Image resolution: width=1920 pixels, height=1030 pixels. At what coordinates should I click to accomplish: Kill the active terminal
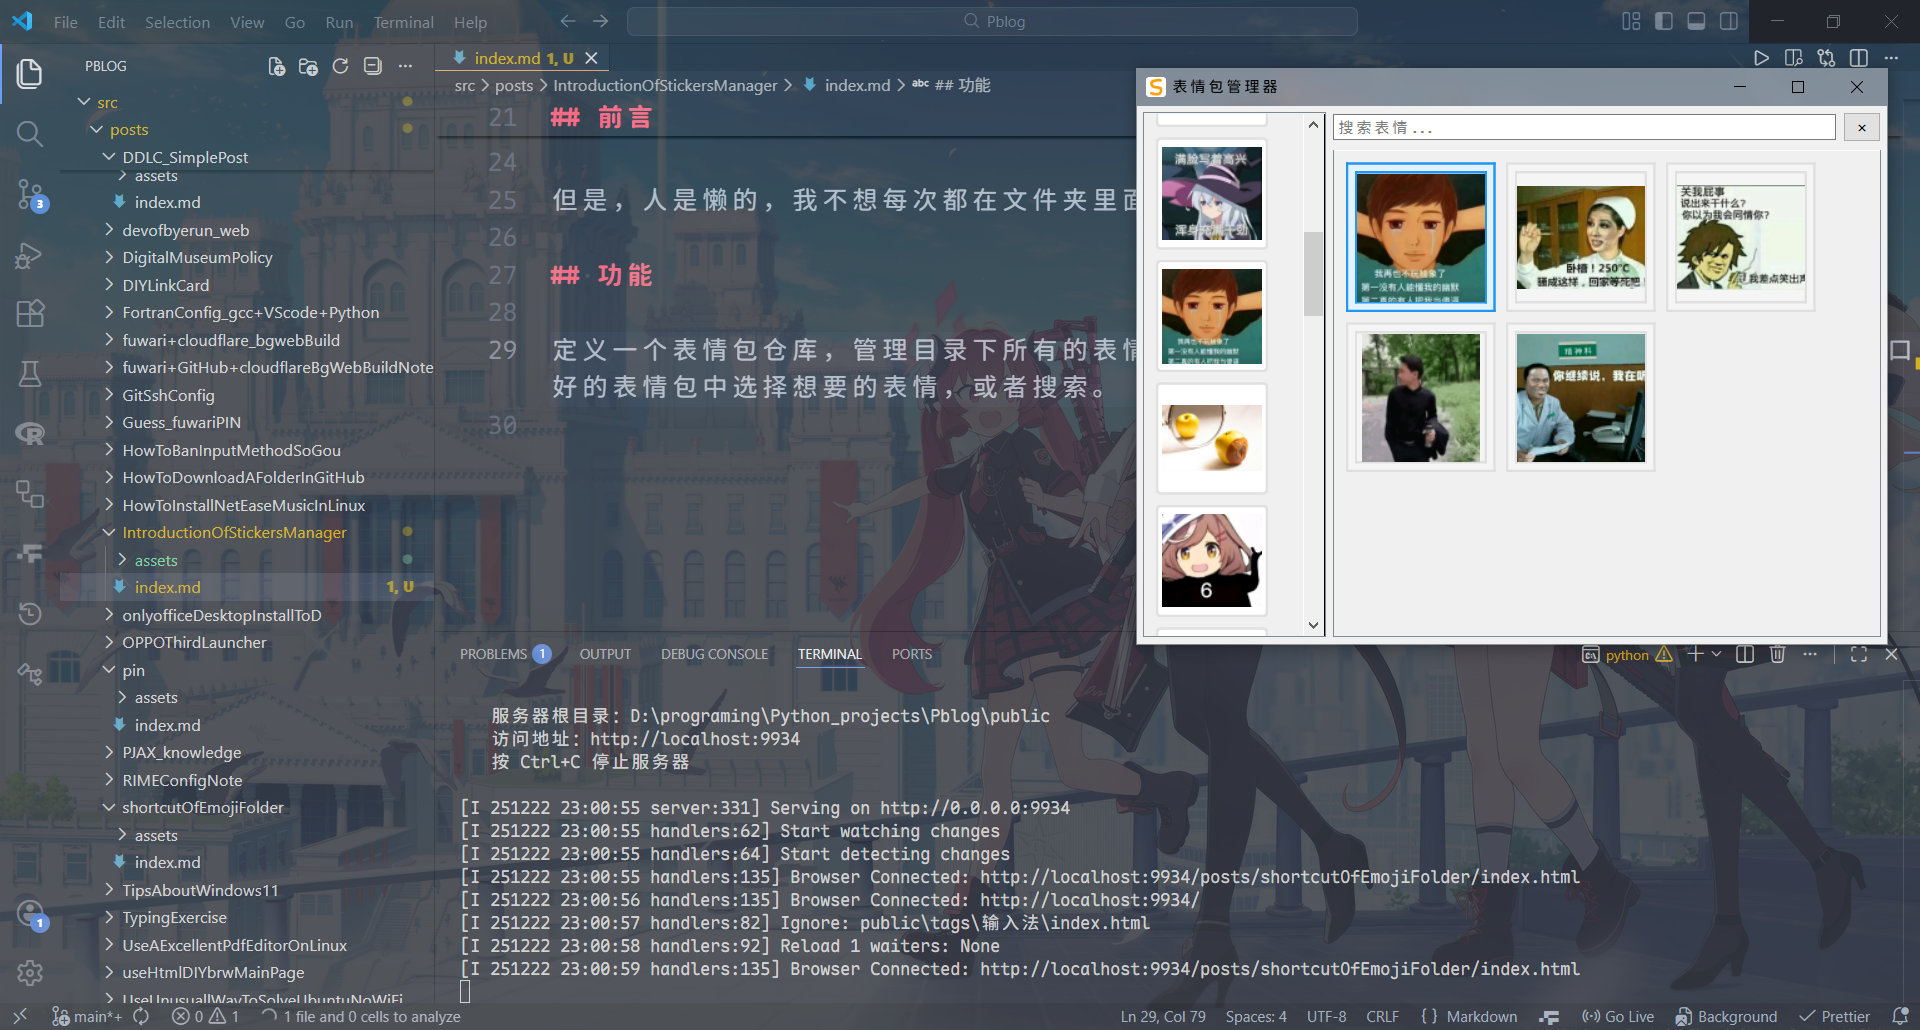pos(1778,654)
